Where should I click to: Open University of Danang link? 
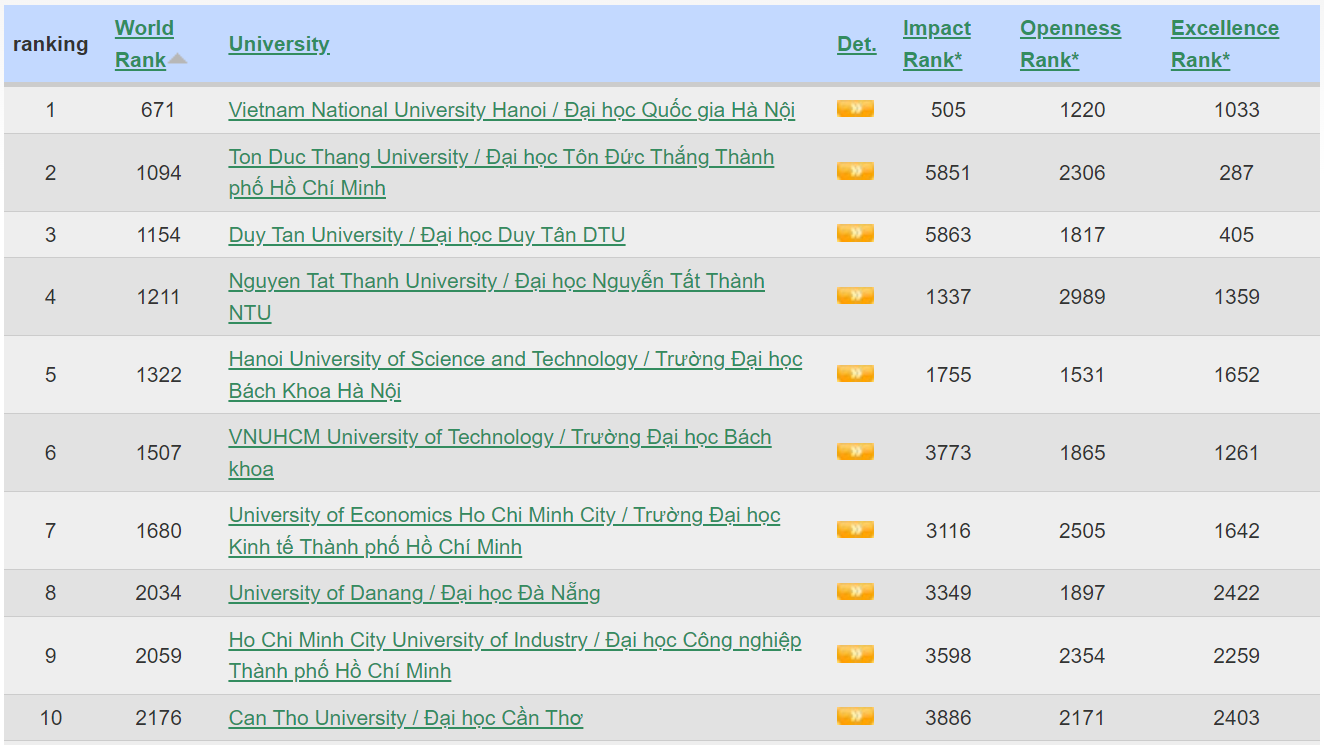click(x=415, y=593)
